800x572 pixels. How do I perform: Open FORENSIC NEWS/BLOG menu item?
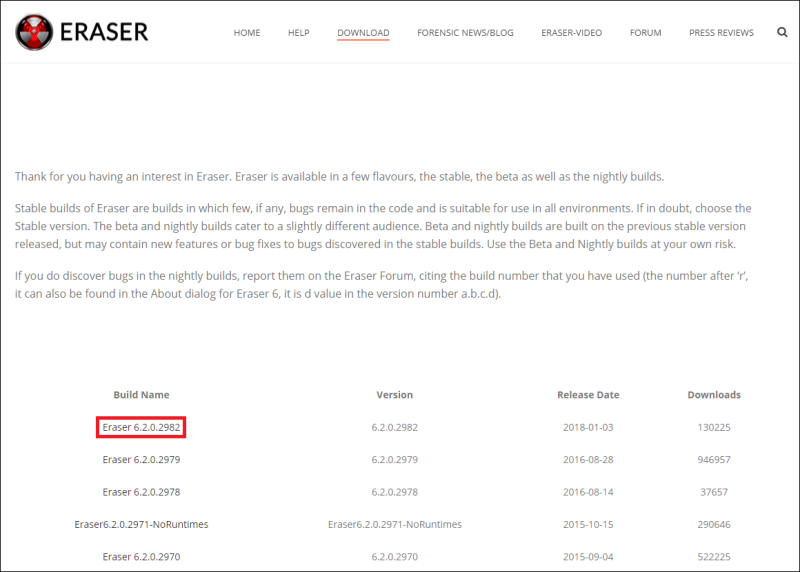click(x=465, y=33)
